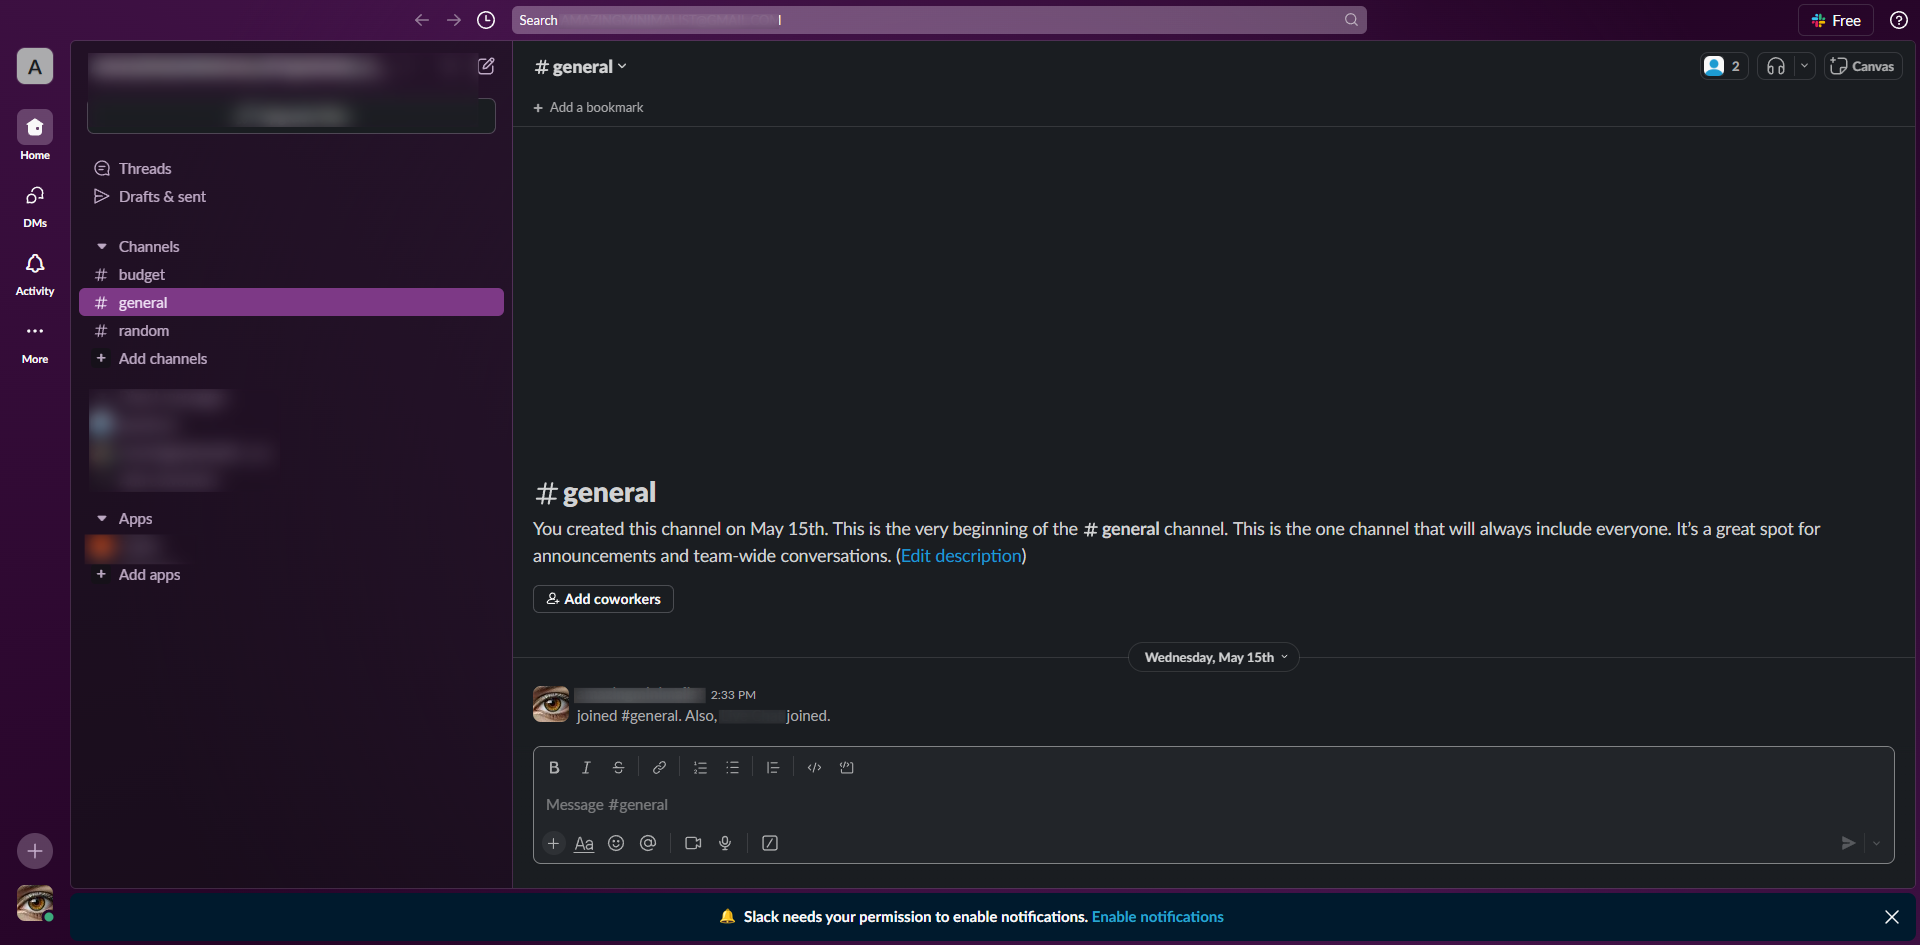1920x945 pixels.
Task: Click Add a bookmark
Action: tap(588, 108)
